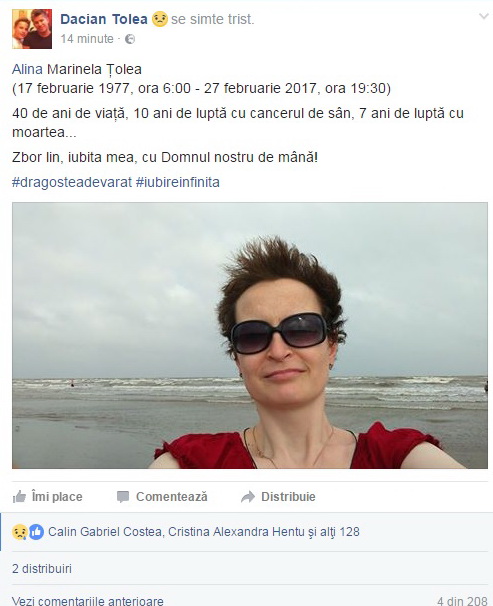
Task: Open the 14 minute timestamp link
Action: (87, 39)
